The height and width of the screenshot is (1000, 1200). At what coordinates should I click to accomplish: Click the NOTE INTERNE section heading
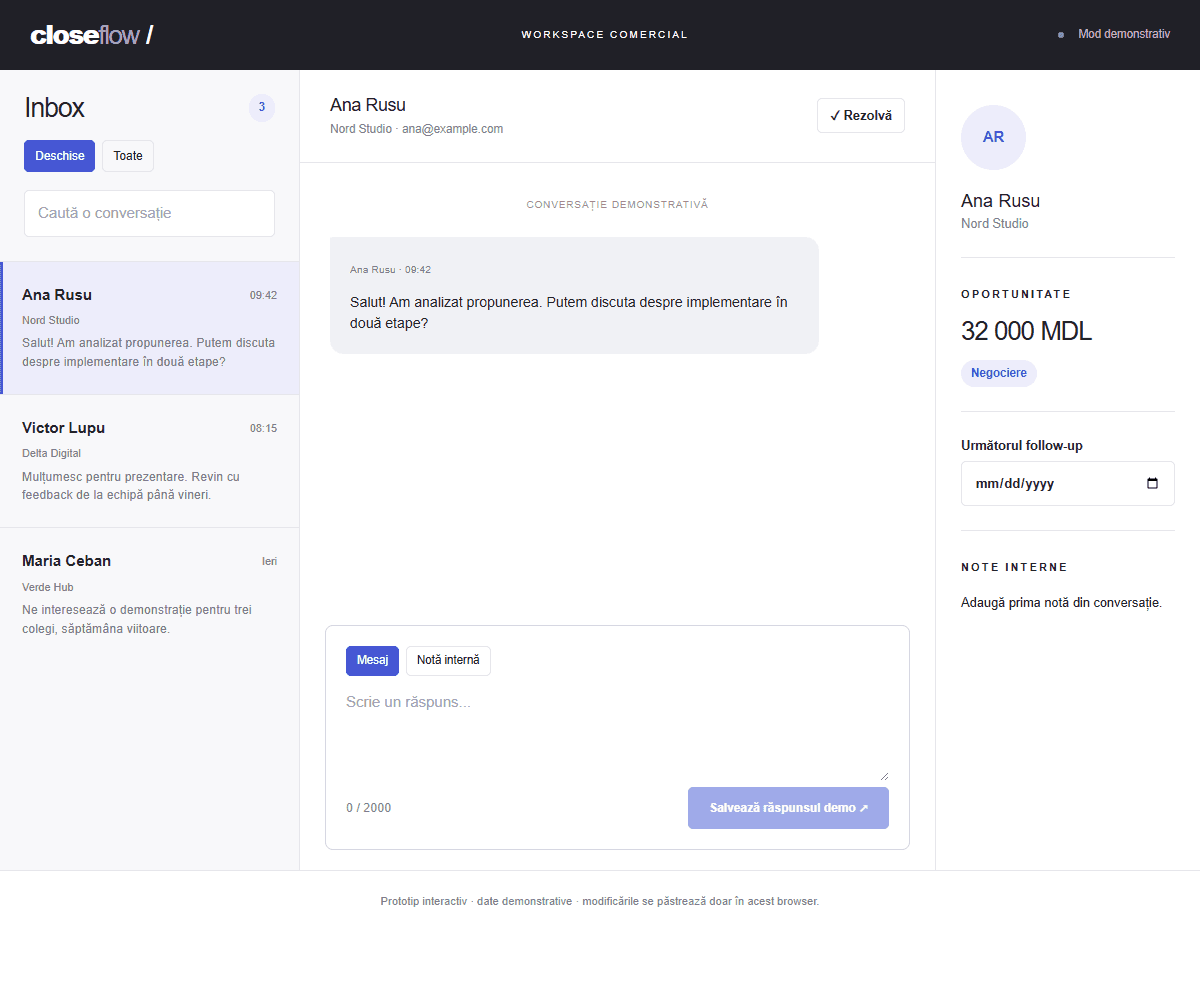pyautogui.click(x=1014, y=567)
